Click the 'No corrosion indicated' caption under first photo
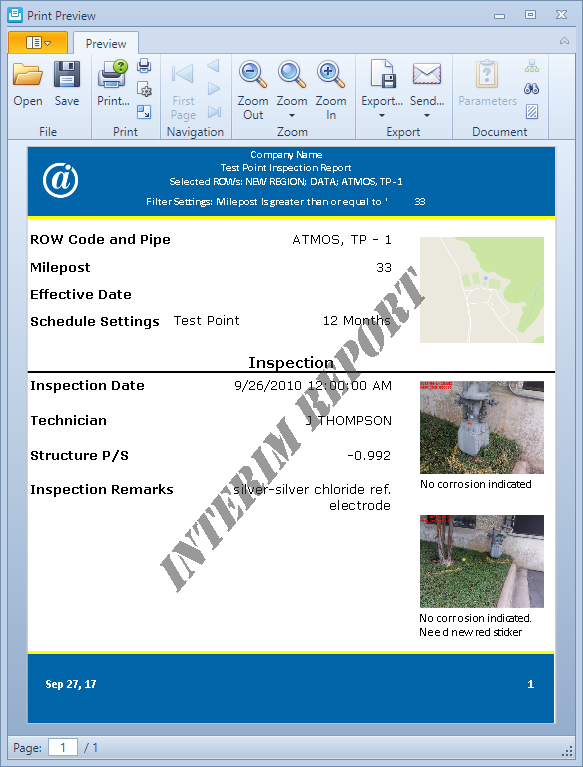Image resolution: width=583 pixels, height=767 pixels. coord(475,484)
